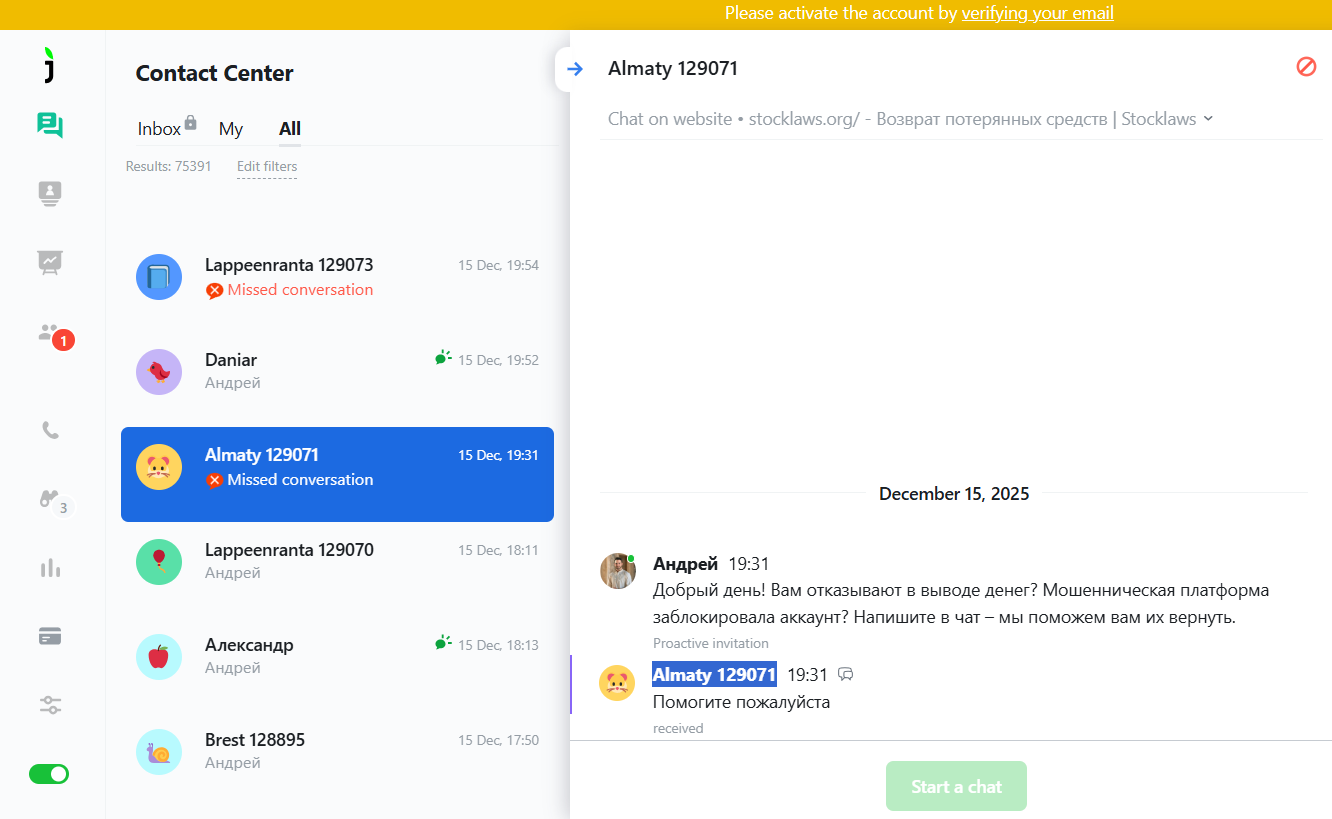1332x819 pixels.
Task: Click the snail avatar of Brest 128895
Action: [159, 752]
